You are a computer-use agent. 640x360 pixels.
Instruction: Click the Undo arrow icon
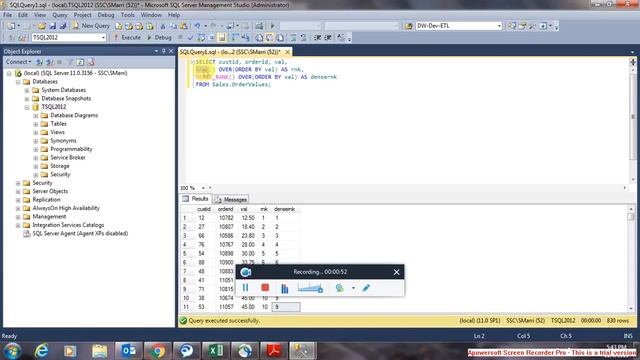pyautogui.click(x=197, y=26)
